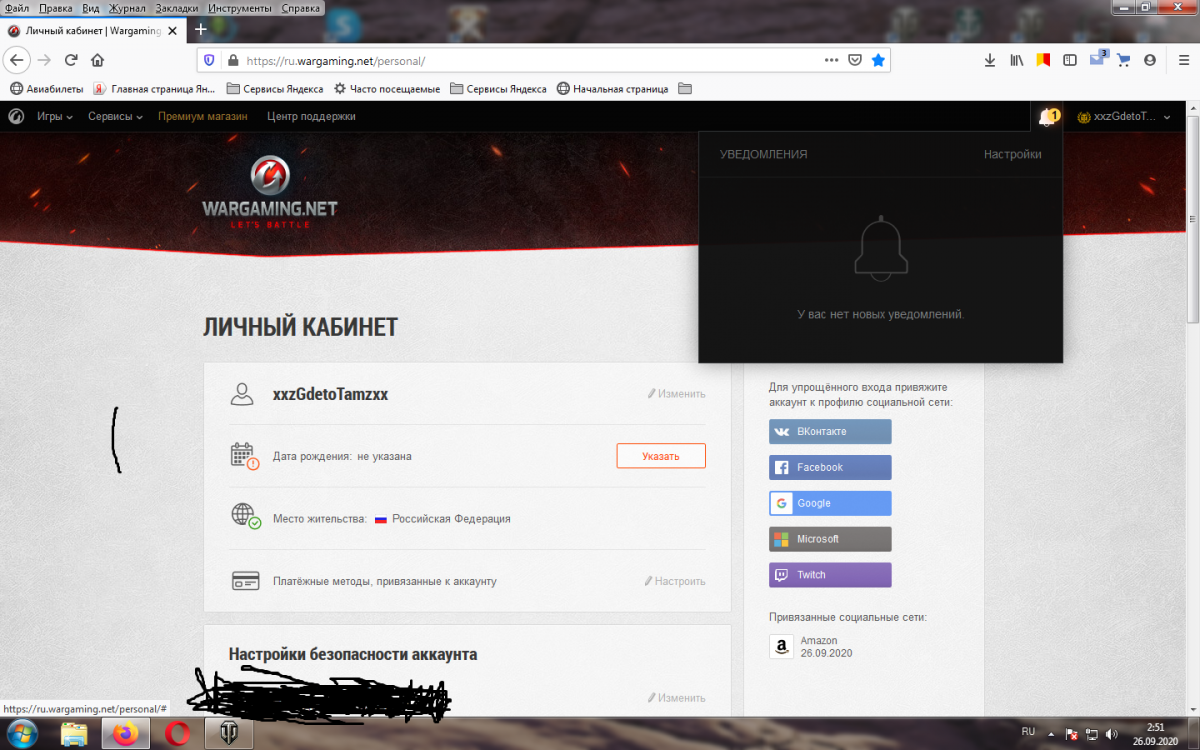Open the Закладки menu
This screenshot has width=1200, height=750.
point(178,7)
